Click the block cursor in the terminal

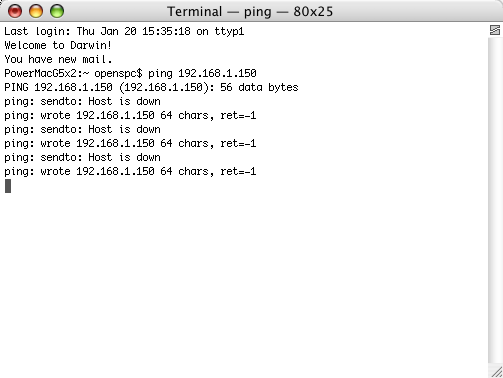click(8, 186)
